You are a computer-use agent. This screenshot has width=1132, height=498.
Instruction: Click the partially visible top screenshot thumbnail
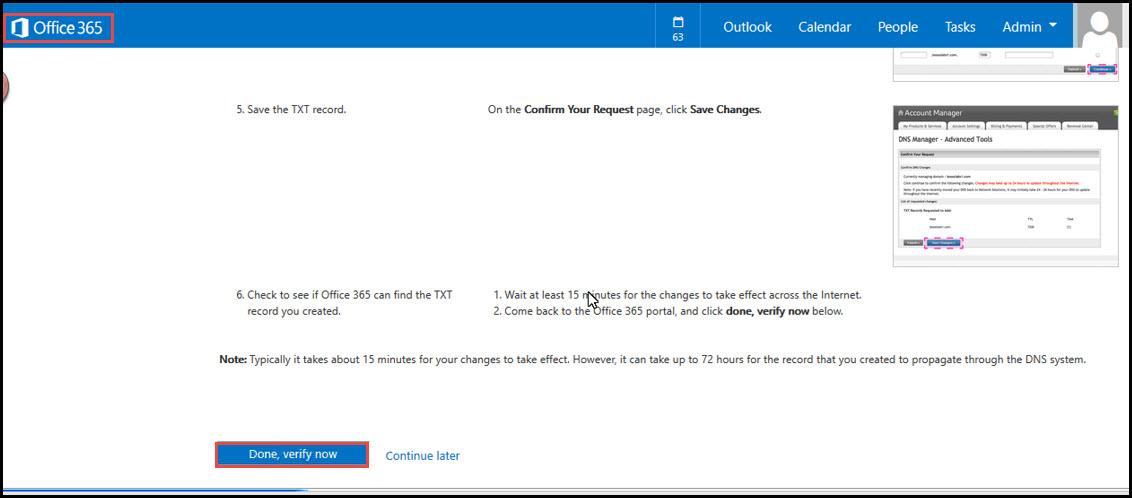click(x=1004, y=66)
